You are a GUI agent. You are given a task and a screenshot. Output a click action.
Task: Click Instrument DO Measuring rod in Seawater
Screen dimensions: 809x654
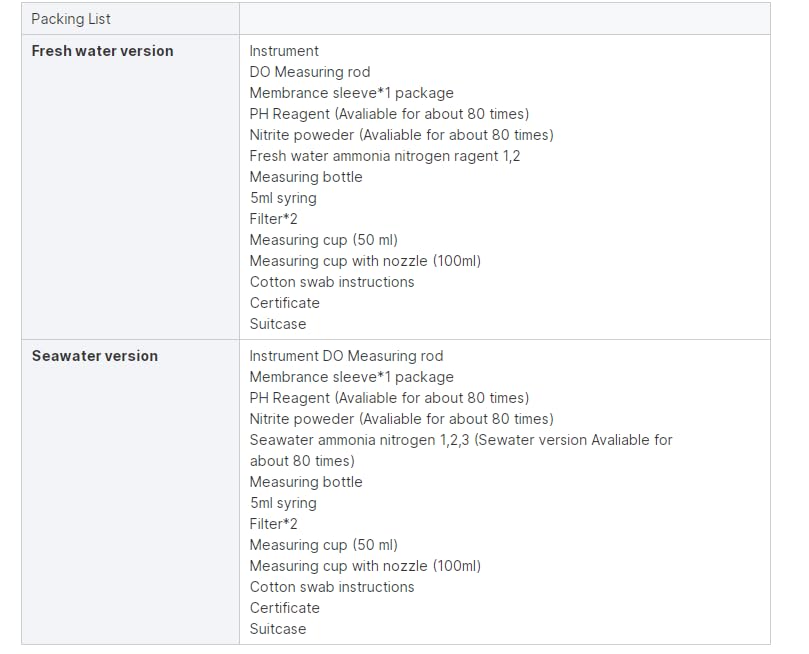coord(346,356)
